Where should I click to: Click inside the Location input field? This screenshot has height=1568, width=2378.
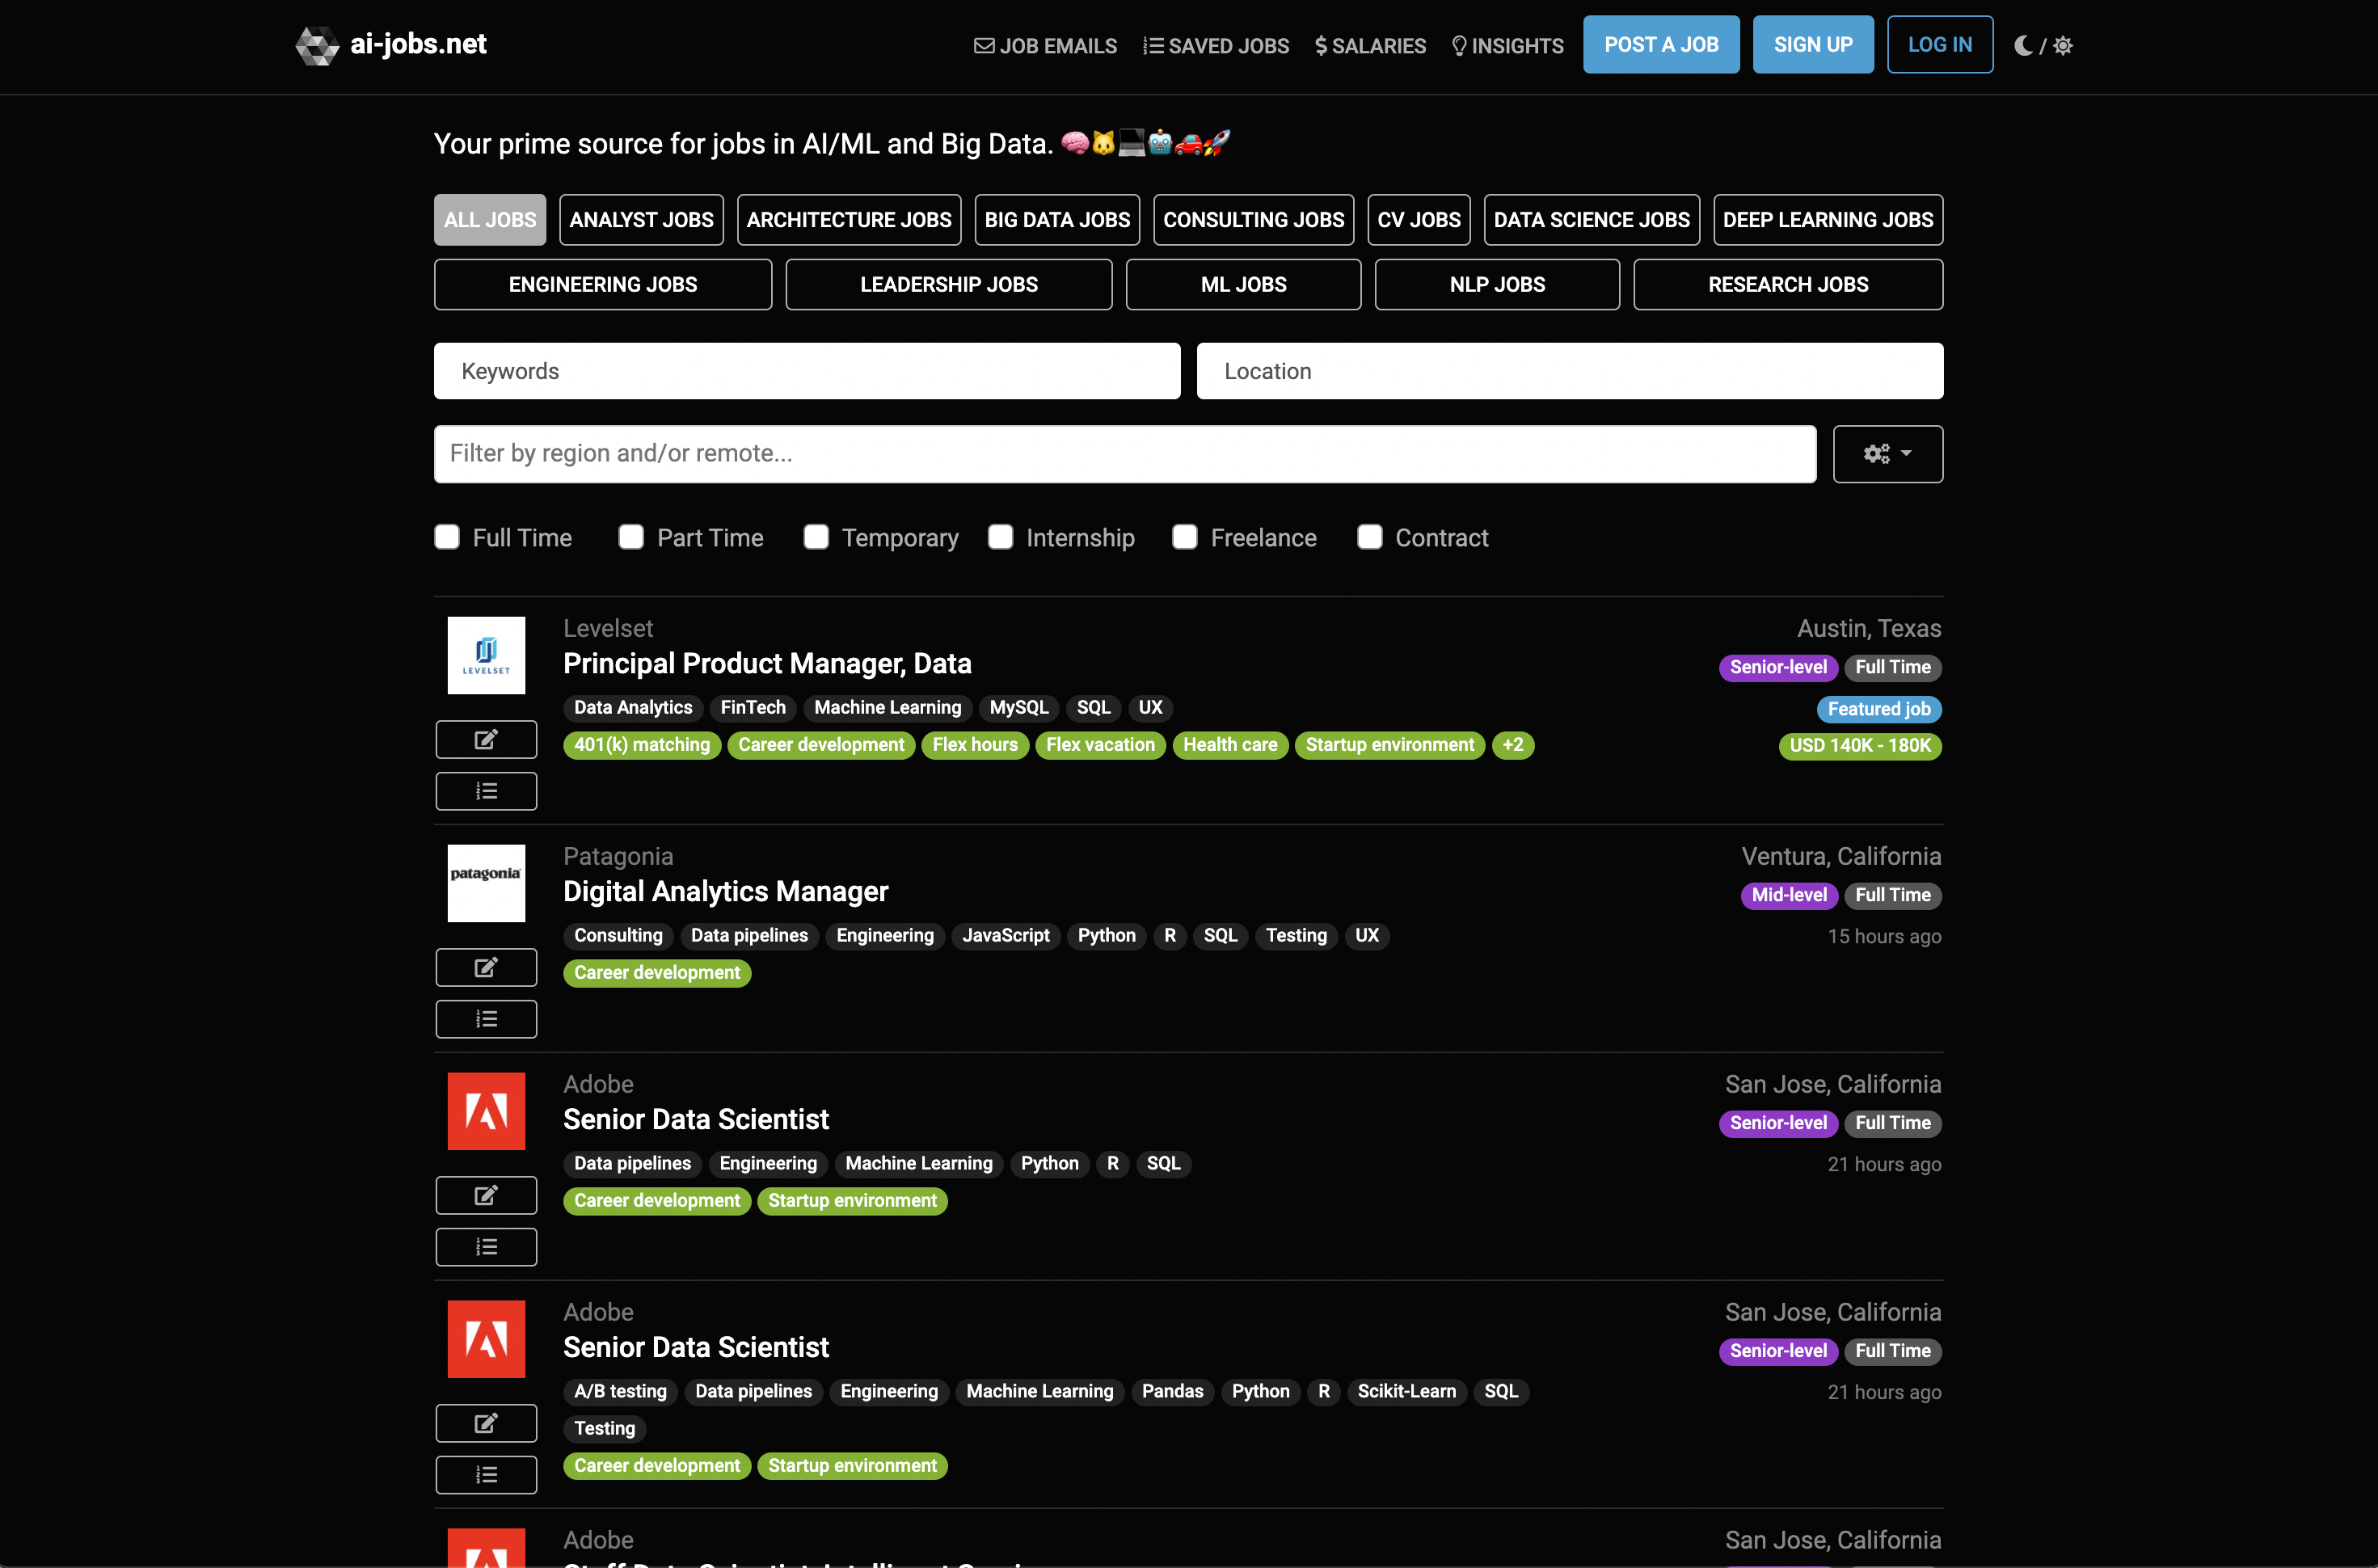(1570, 371)
